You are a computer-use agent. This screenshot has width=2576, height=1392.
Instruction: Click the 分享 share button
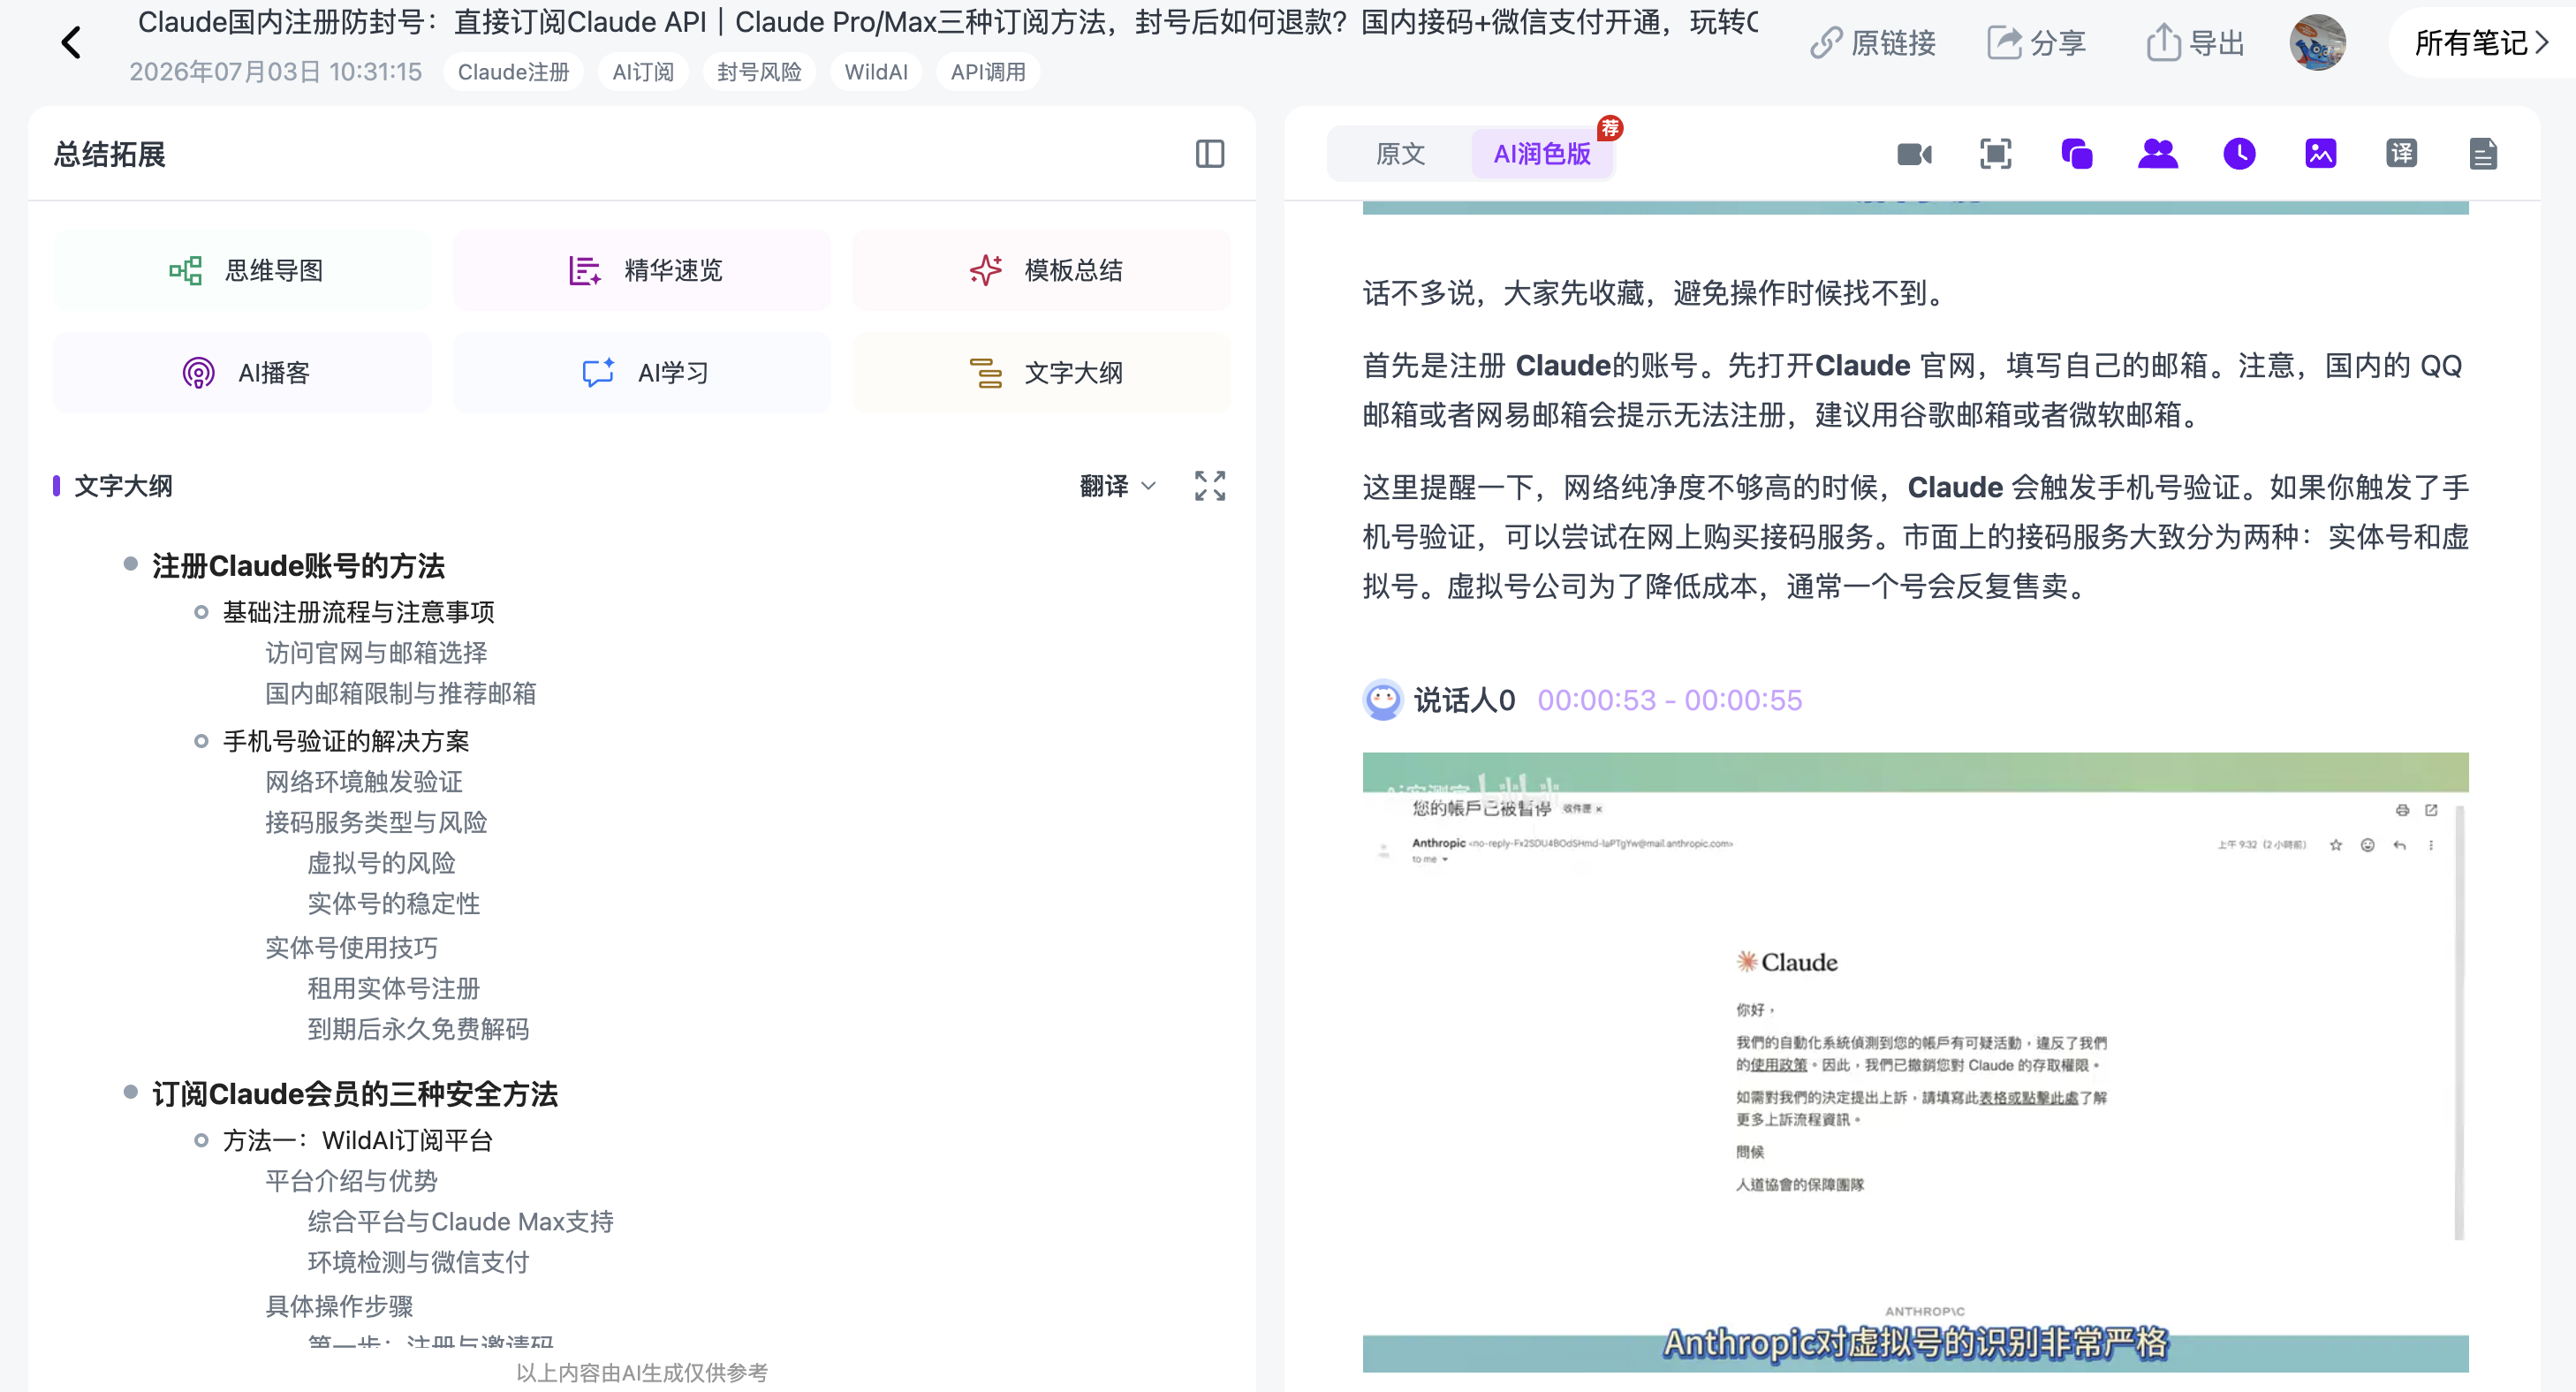[2036, 43]
